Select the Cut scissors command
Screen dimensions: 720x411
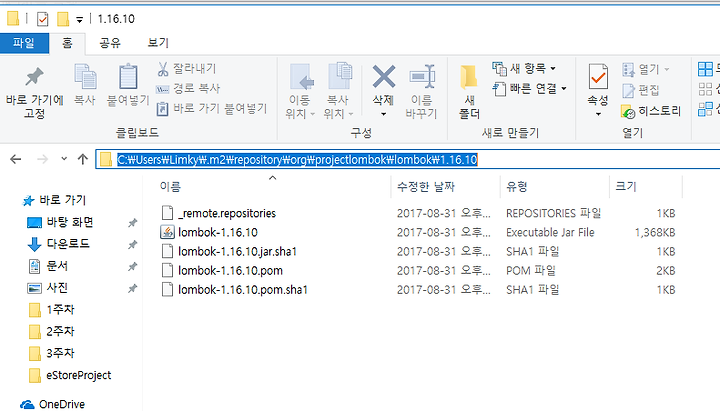pos(186,69)
